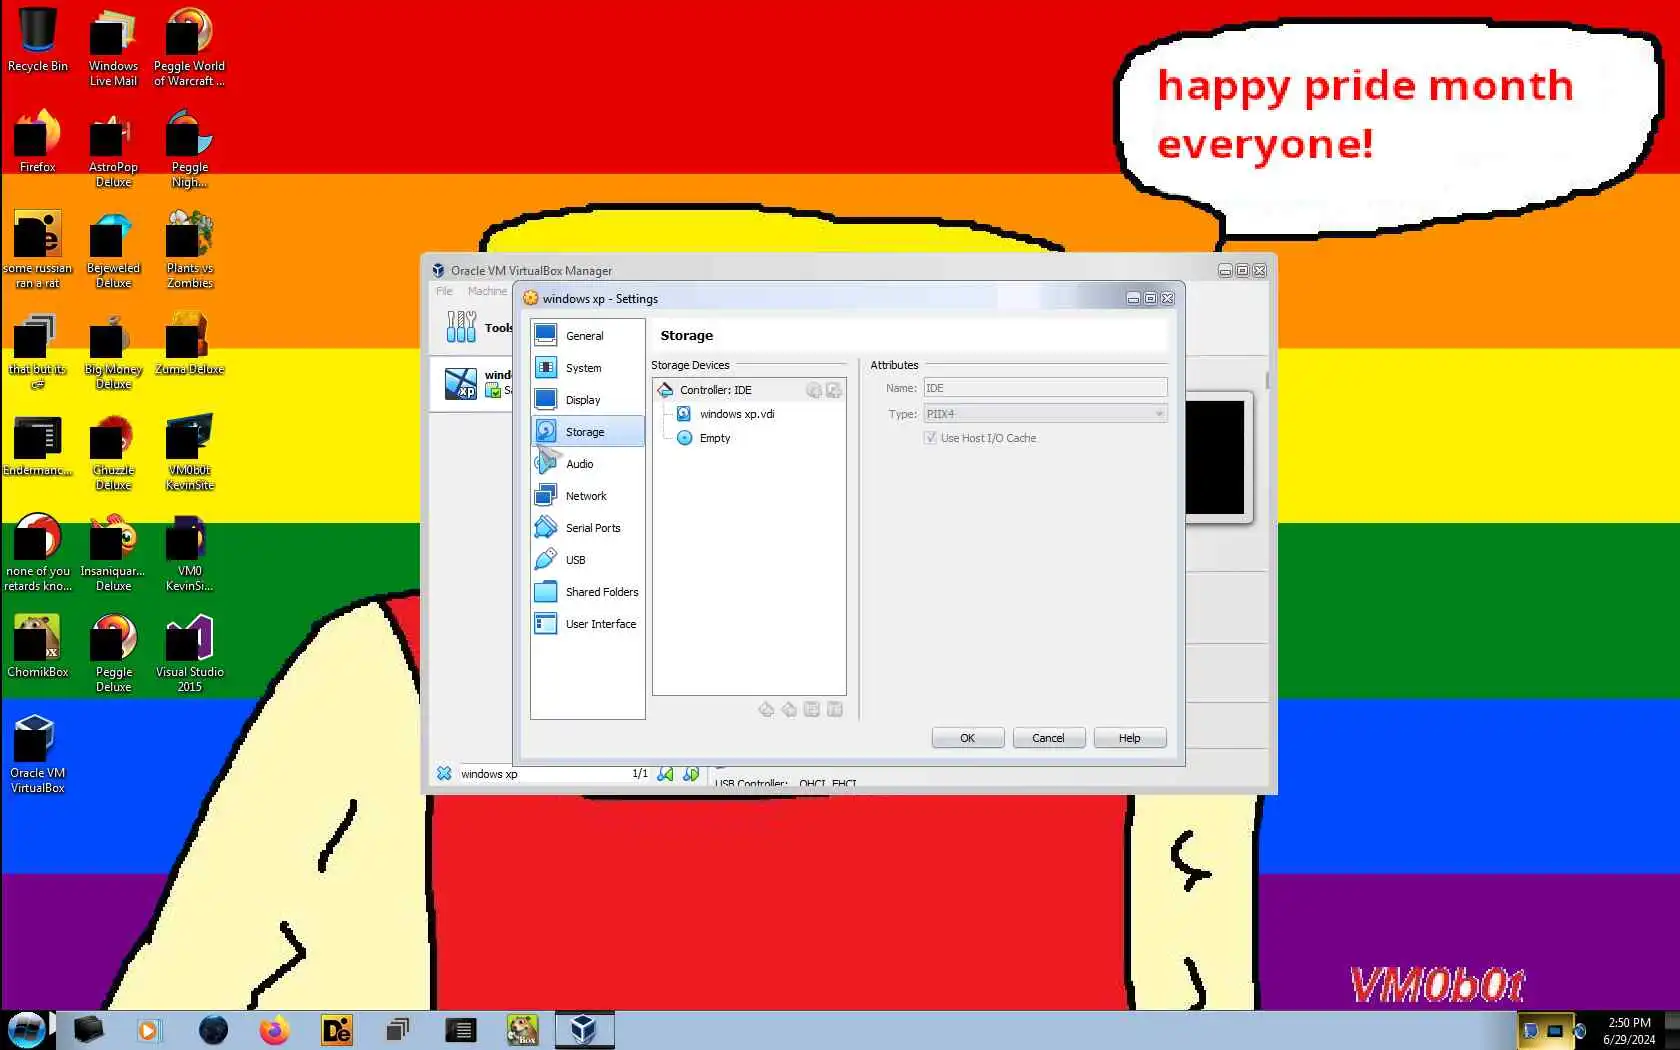Add hard disk to the IDE controller
Screen dimensions: 1680x1050
[x=833, y=390]
